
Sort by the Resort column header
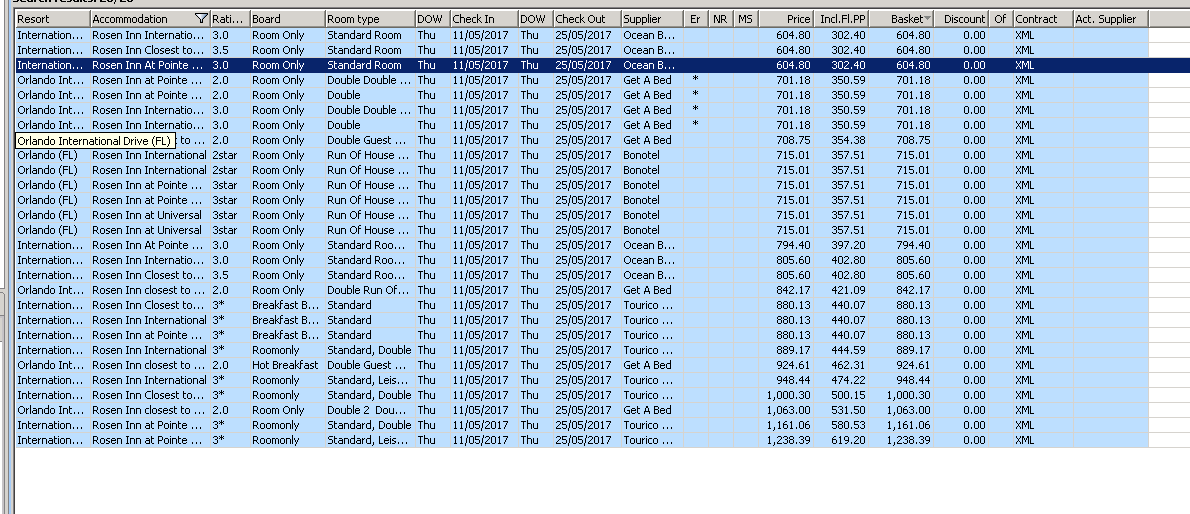[x=52, y=19]
